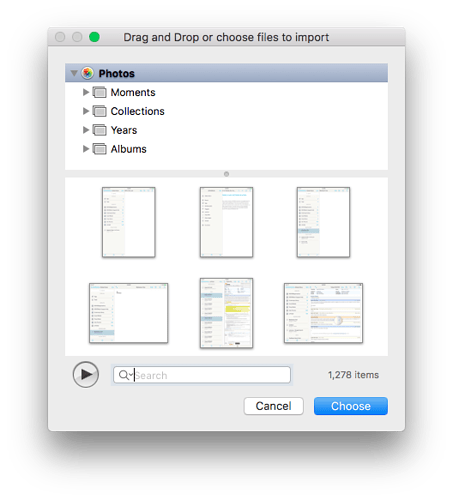Select the first thumbnail in top row

pos(129,222)
